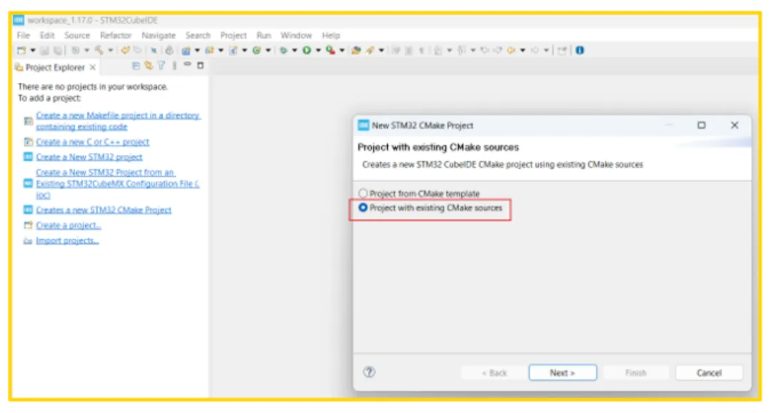Minimize the Project Explorer view
Image resolution: width=770 pixels, height=413 pixels.
pyautogui.click(x=187, y=64)
